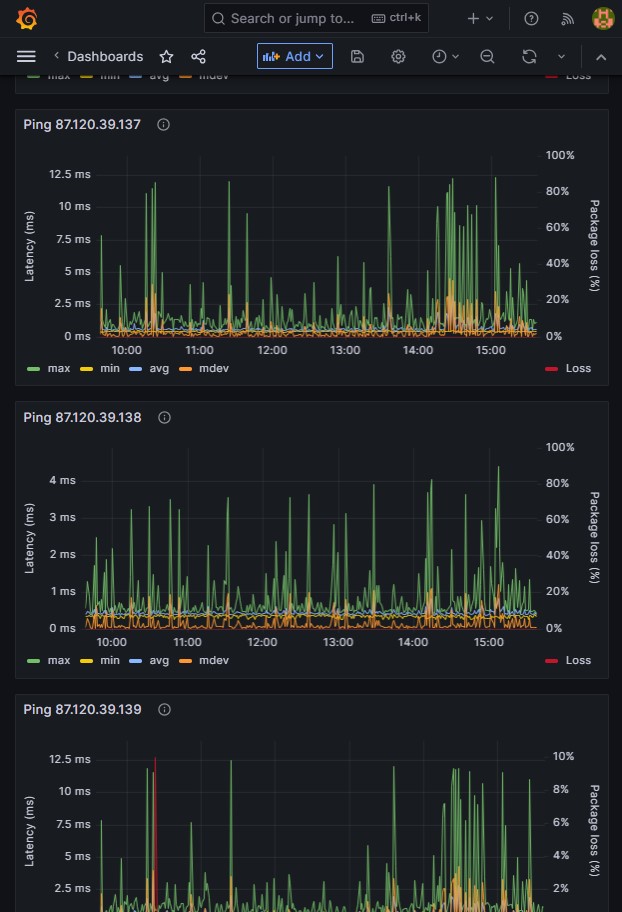This screenshot has height=912, width=622.
Task: Open the news feed icon
Action: (567, 19)
